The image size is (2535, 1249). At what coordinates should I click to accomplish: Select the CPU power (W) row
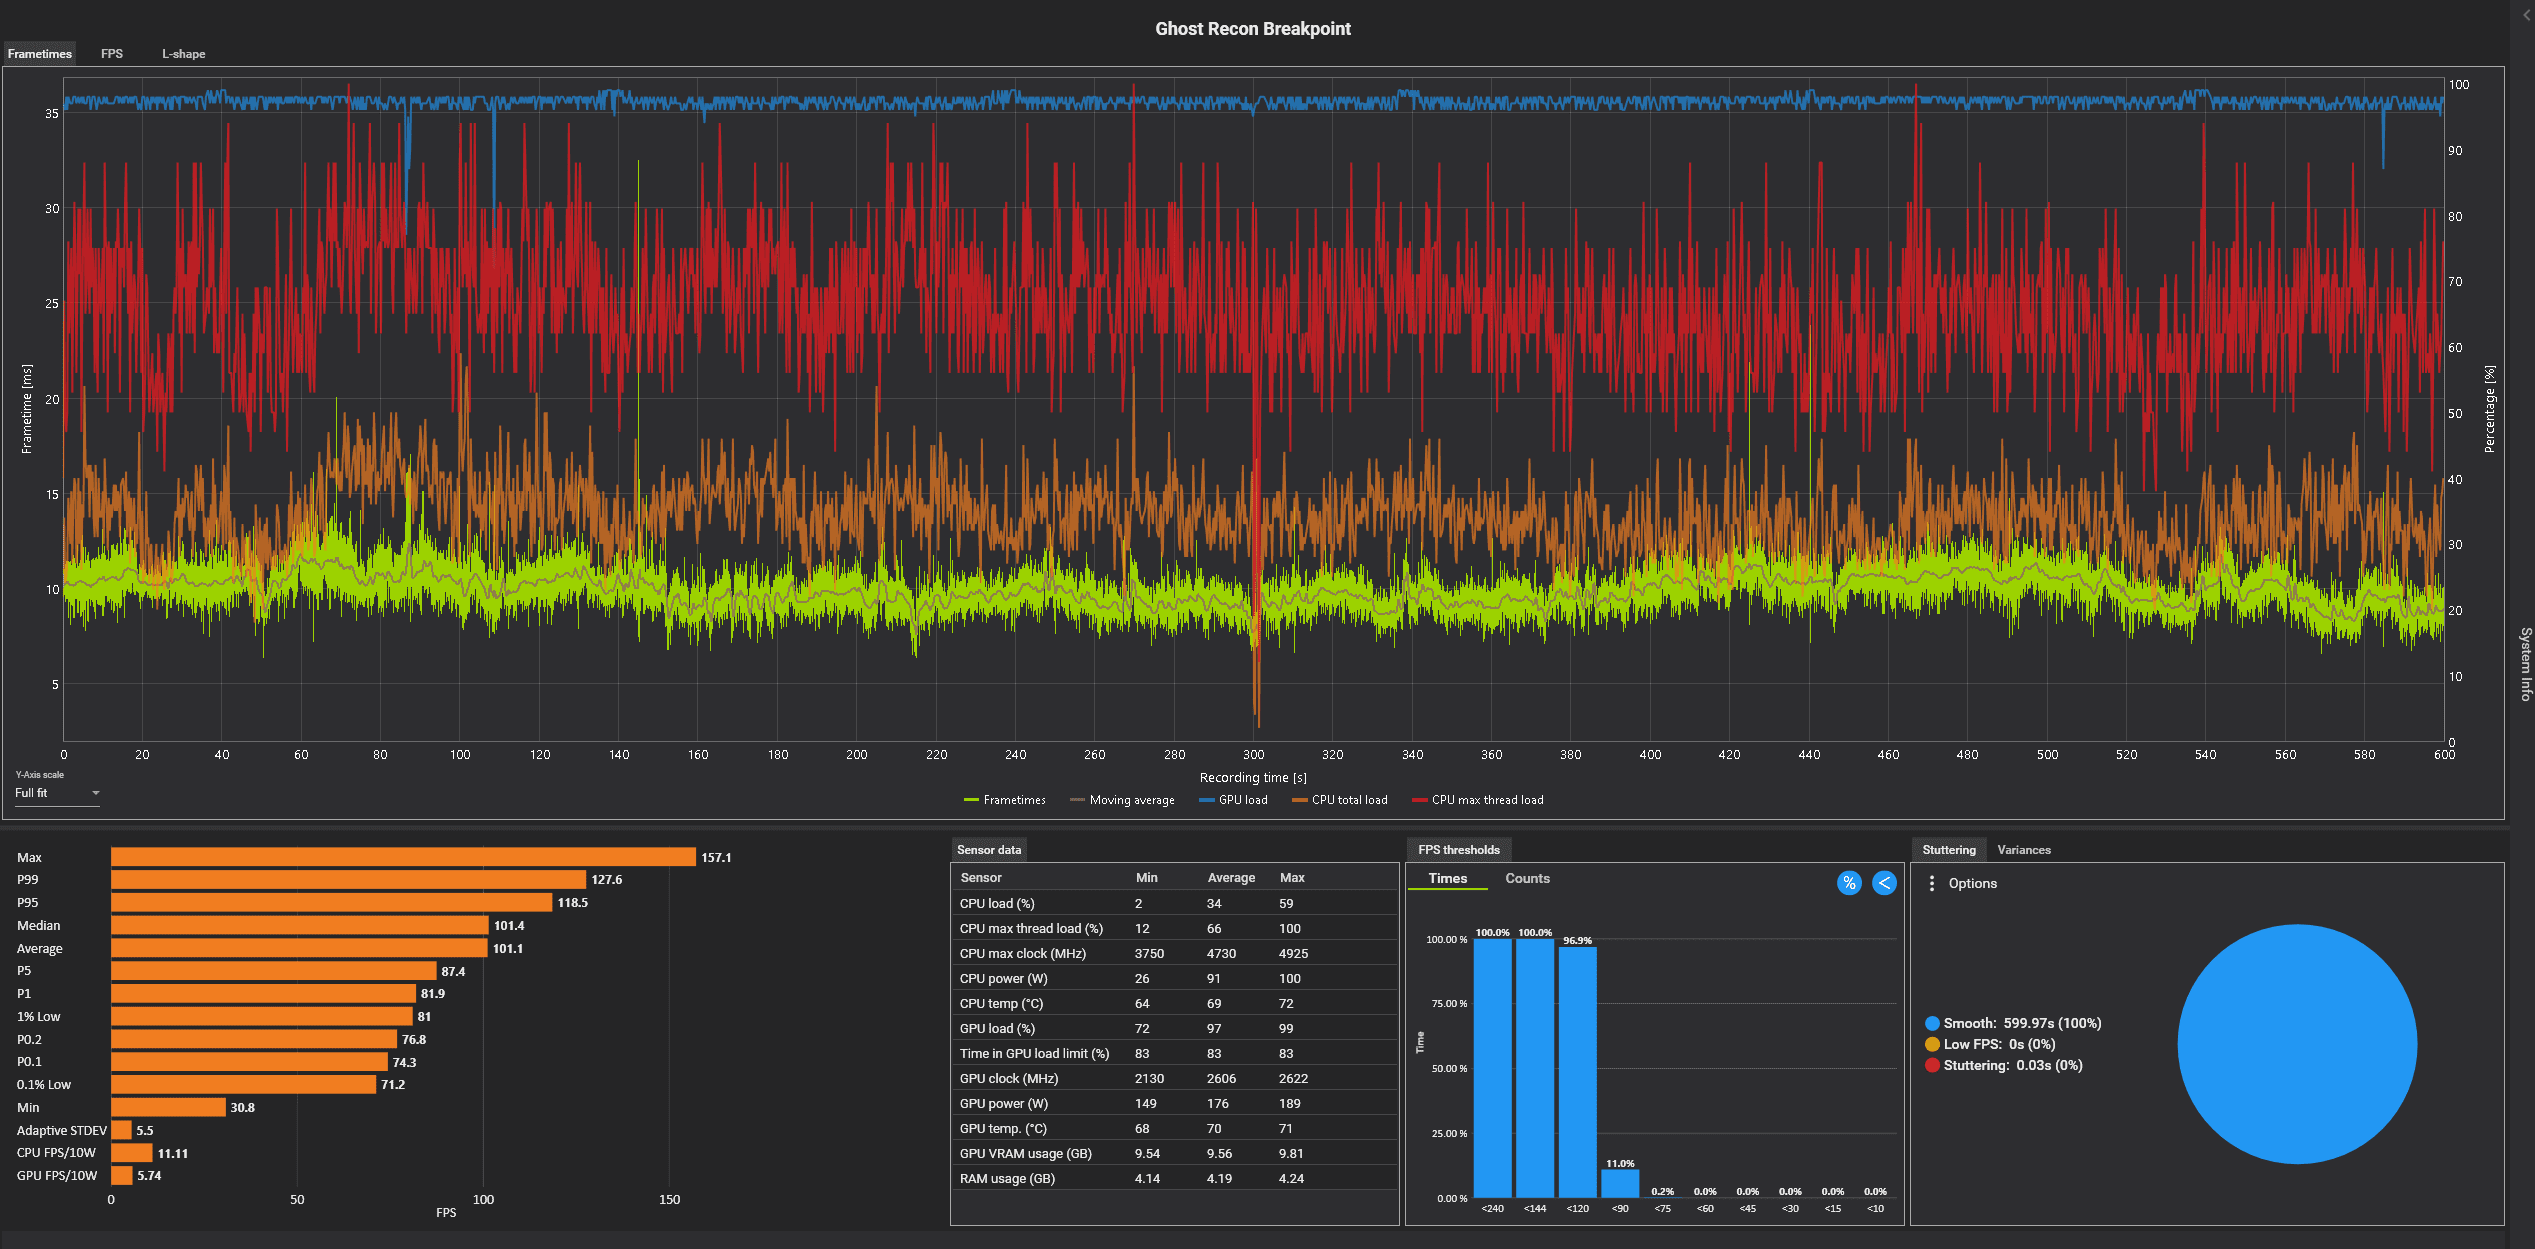point(1174,978)
